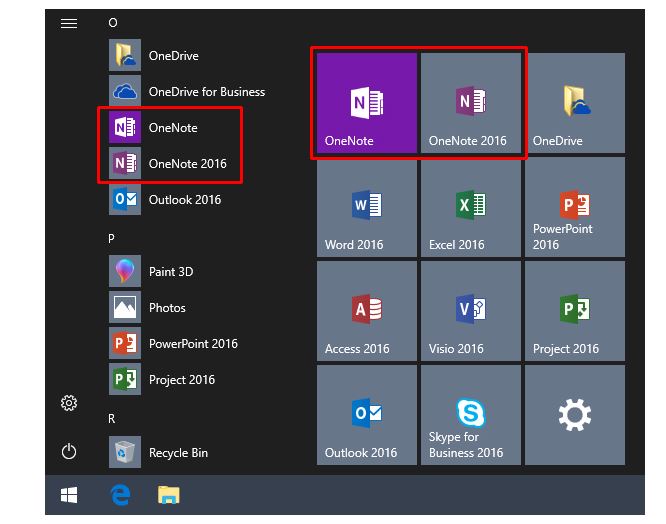Click the letter R group header

[112, 419]
